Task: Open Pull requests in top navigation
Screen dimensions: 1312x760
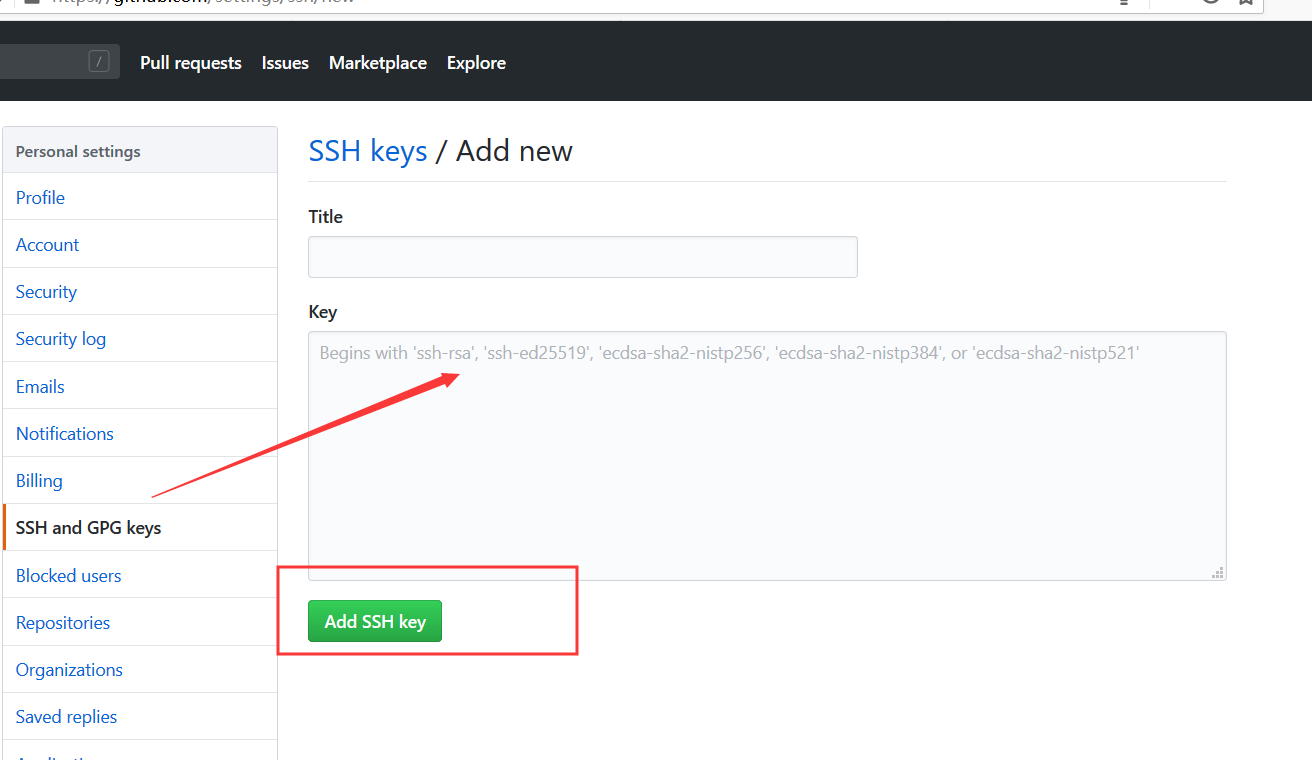Action: [x=190, y=63]
